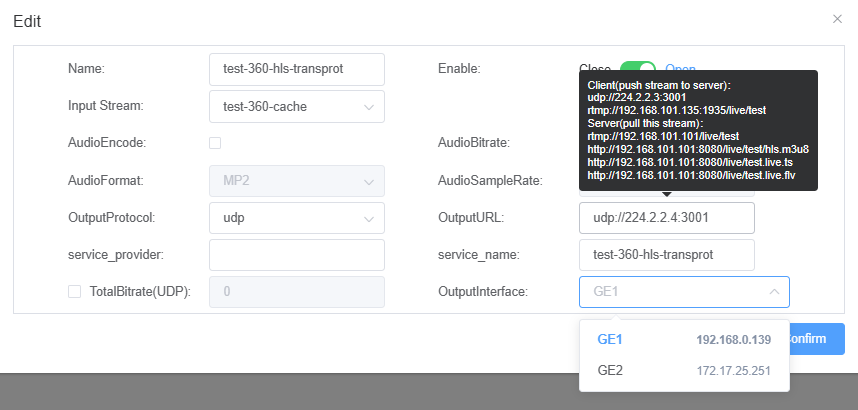858x410 pixels.
Task: Check the AudioEncode checkbox
Action: pyautogui.click(x=215, y=143)
